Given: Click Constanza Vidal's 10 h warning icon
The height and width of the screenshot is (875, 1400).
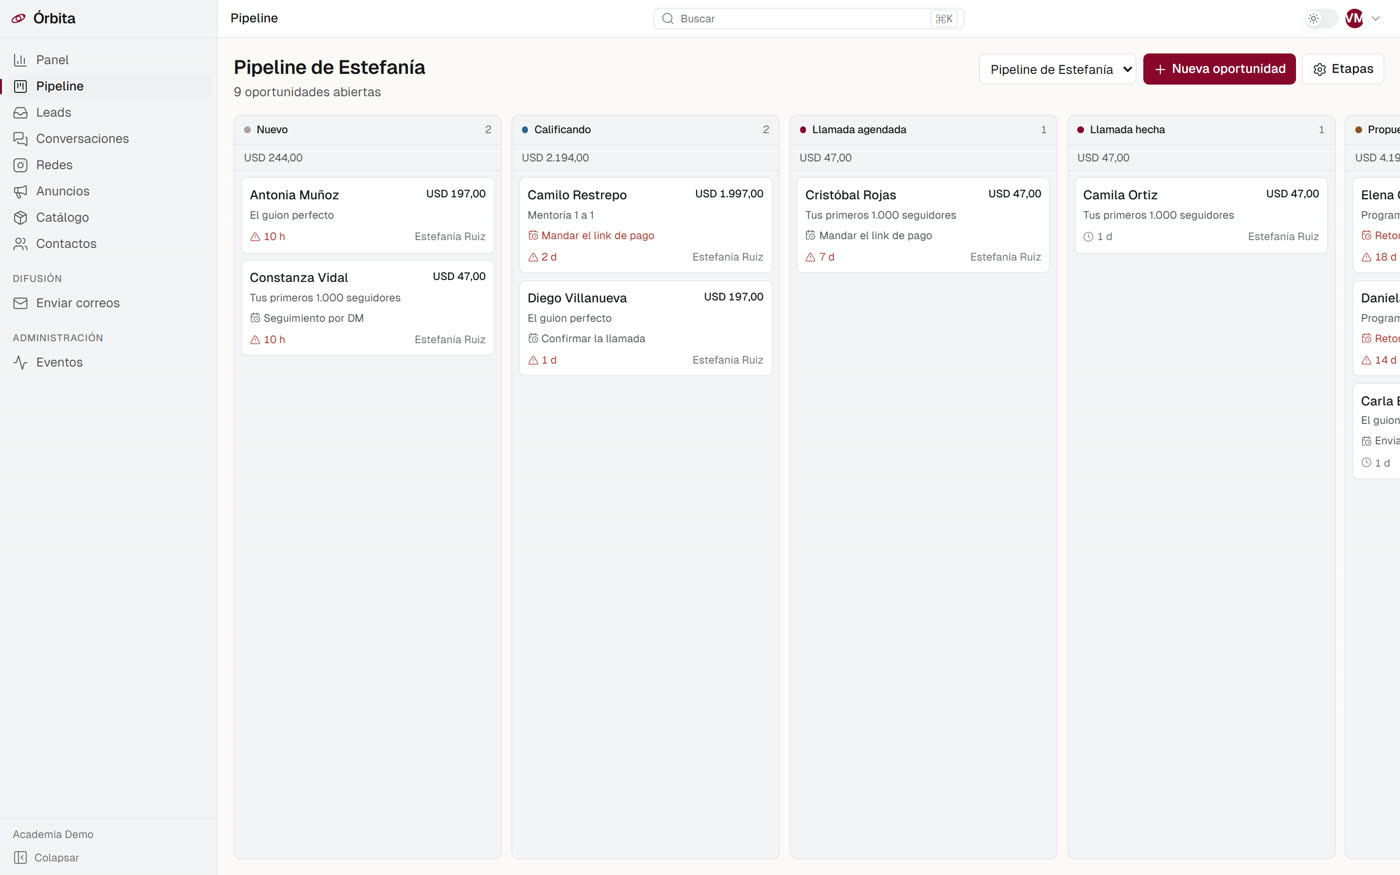Looking at the screenshot, I should tap(255, 340).
